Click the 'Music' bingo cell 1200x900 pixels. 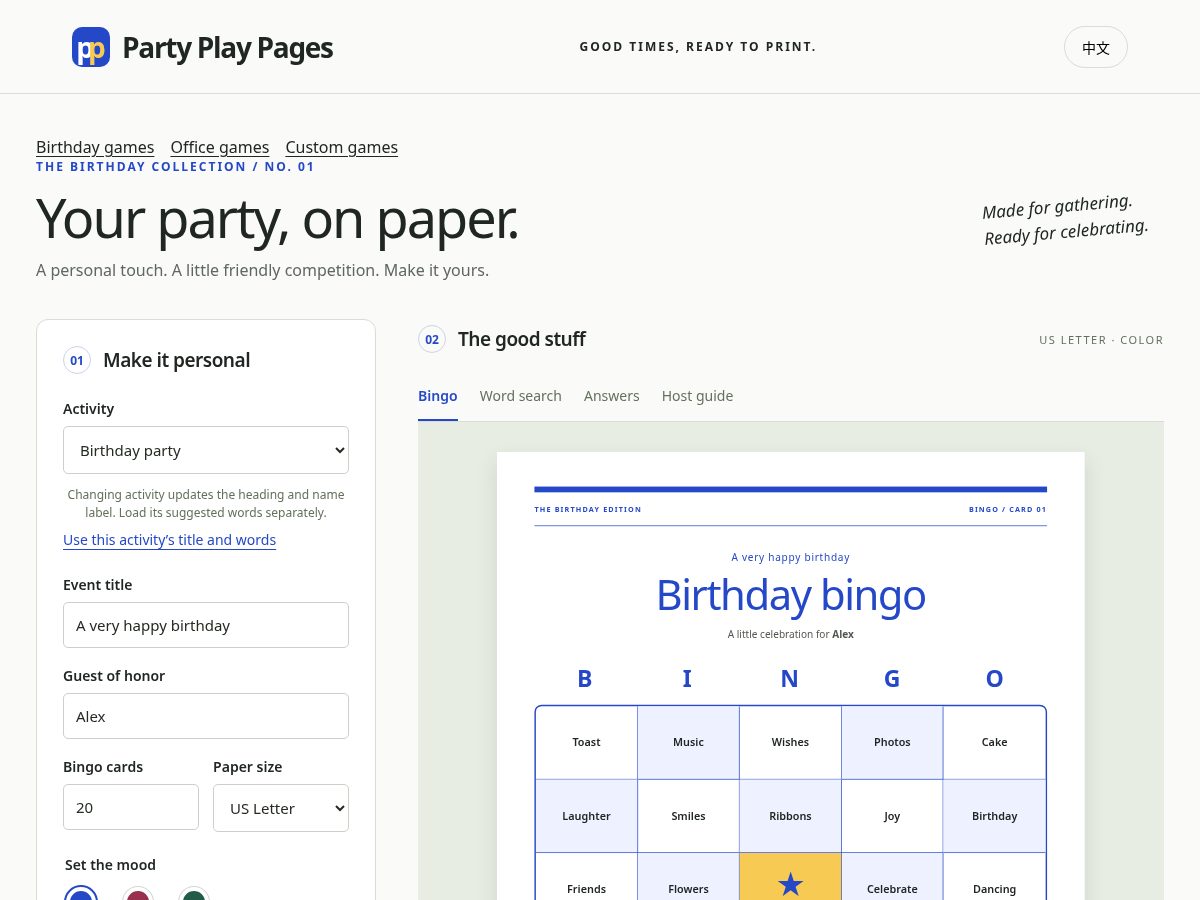pyautogui.click(x=688, y=742)
